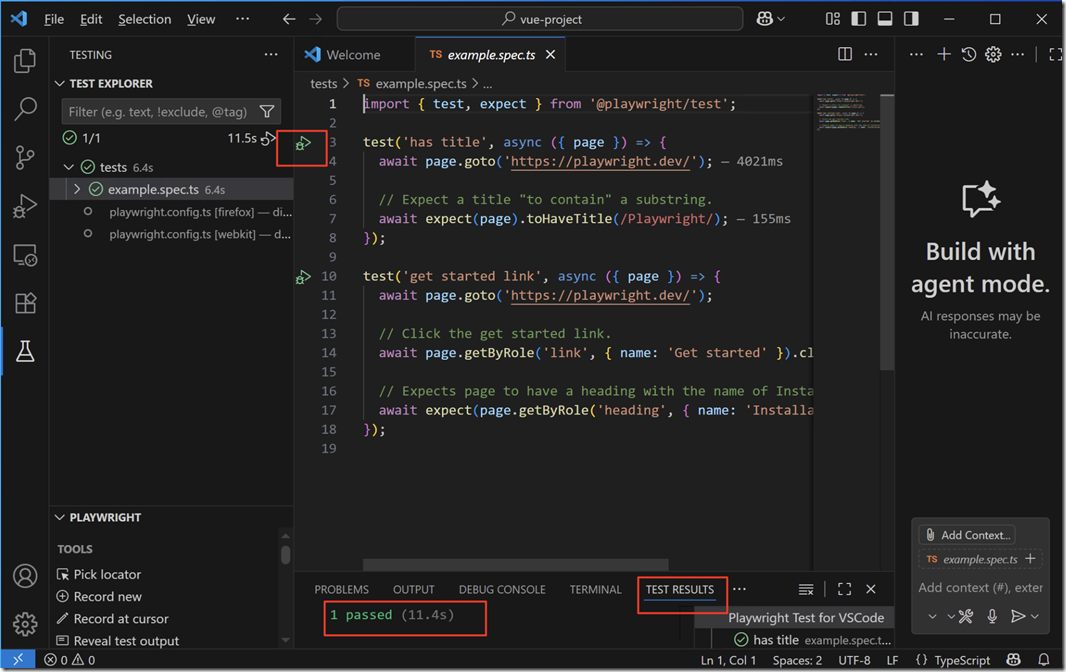Configure chat tools icon
Viewport: 1066px width, 672px height.
pos(965,616)
